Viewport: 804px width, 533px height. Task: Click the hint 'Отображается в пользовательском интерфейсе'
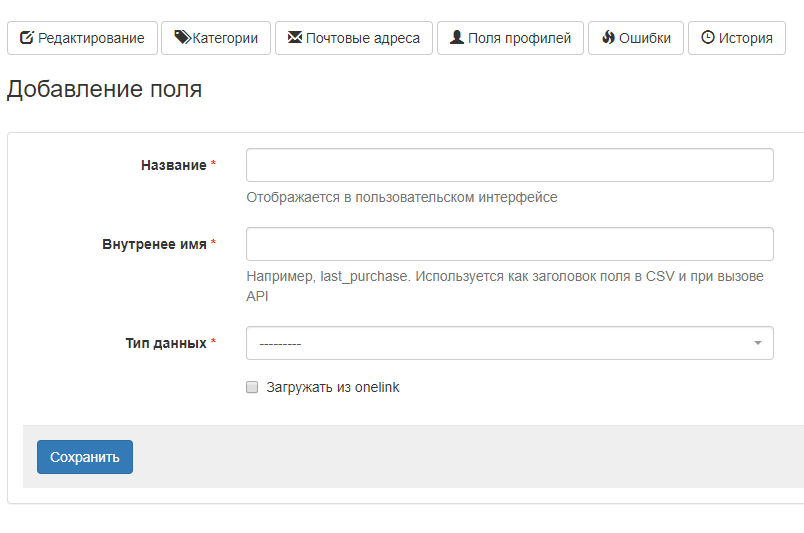pyautogui.click(x=401, y=198)
